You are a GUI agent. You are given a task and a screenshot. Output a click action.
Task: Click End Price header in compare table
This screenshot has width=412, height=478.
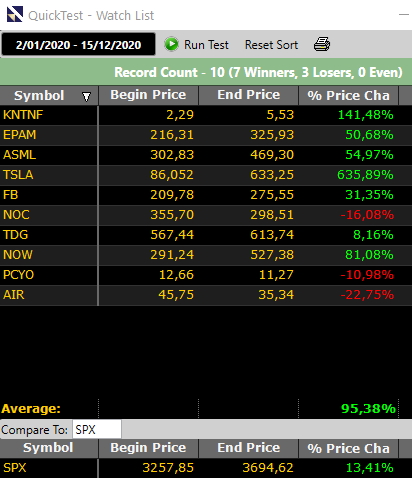click(x=248, y=448)
